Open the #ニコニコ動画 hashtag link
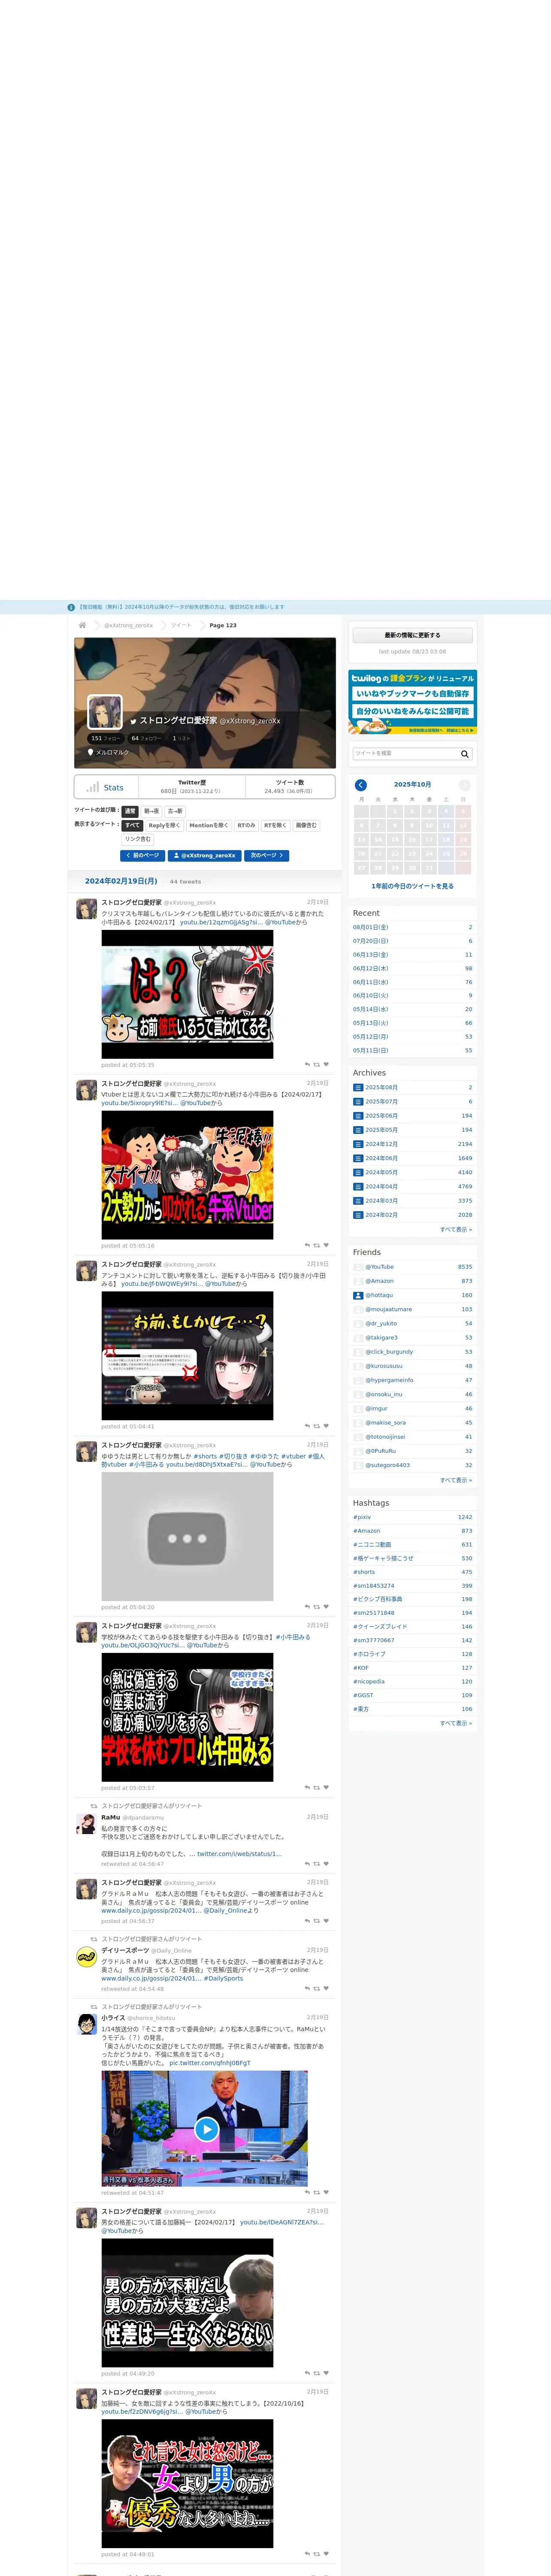The width and height of the screenshot is (551, 2576). [x=371, y=1545]
